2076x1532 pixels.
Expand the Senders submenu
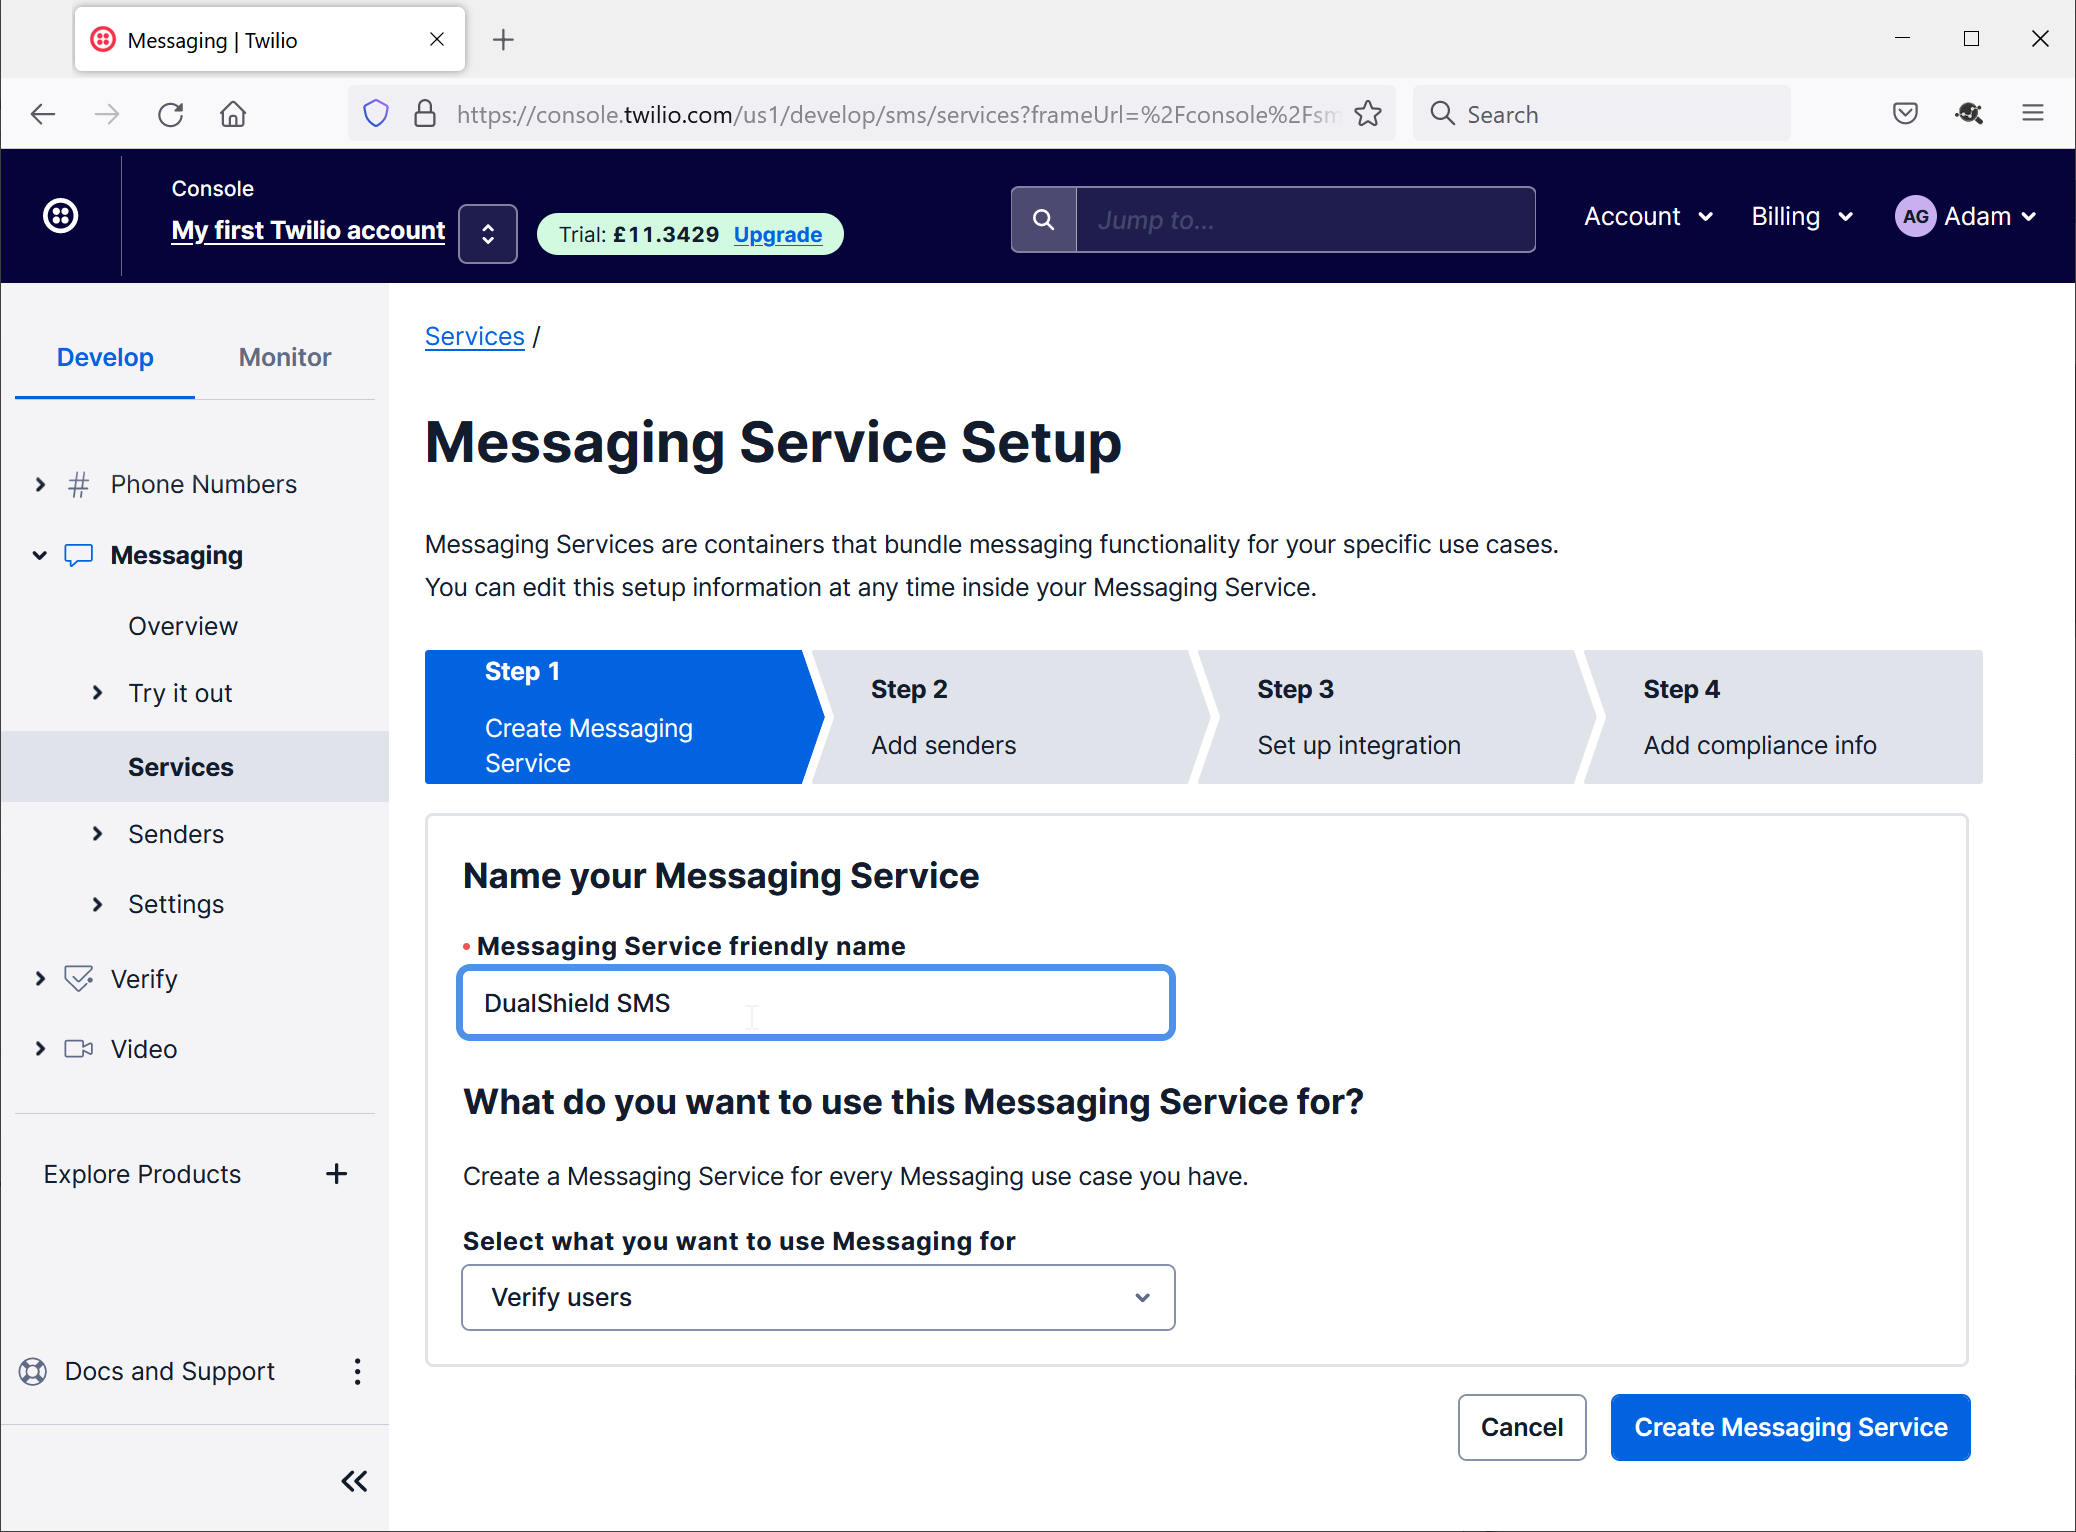(x=97, y=834)
